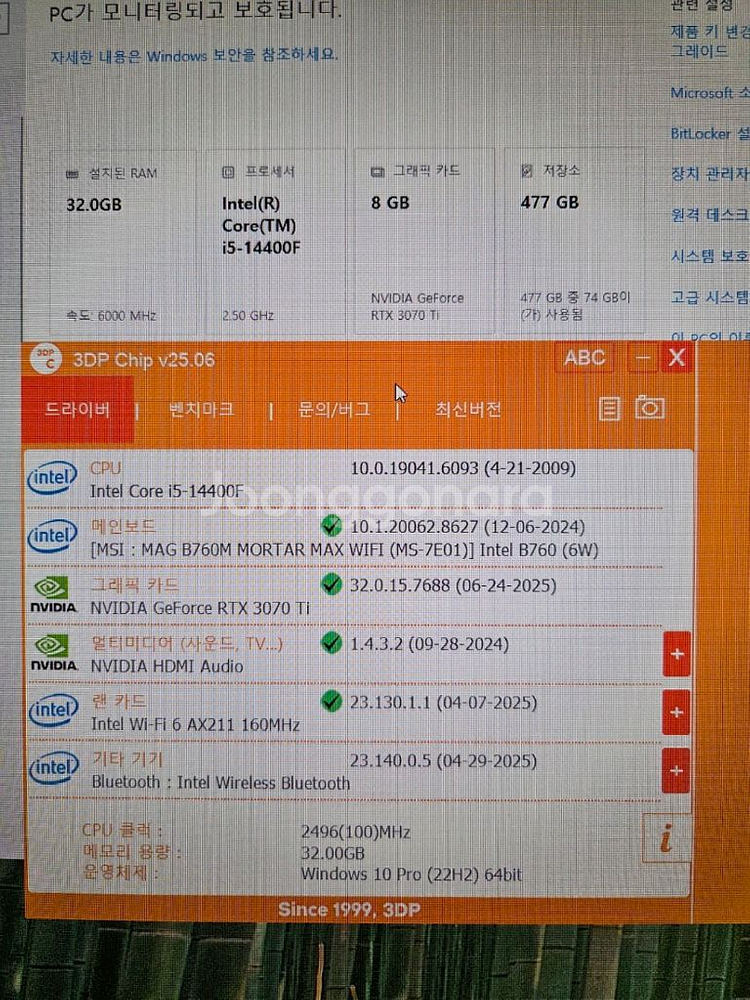Click the Since 1999, 3DP footer text
The width and height of the screenshot is (750, 1000).
pyautogui.click(x=349, y=909)
